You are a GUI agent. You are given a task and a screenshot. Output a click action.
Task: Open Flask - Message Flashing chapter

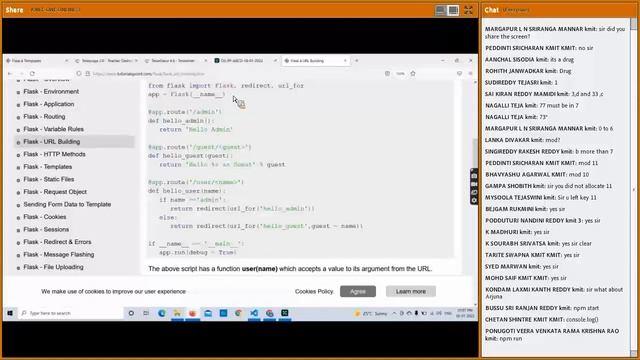click(59, 254)
